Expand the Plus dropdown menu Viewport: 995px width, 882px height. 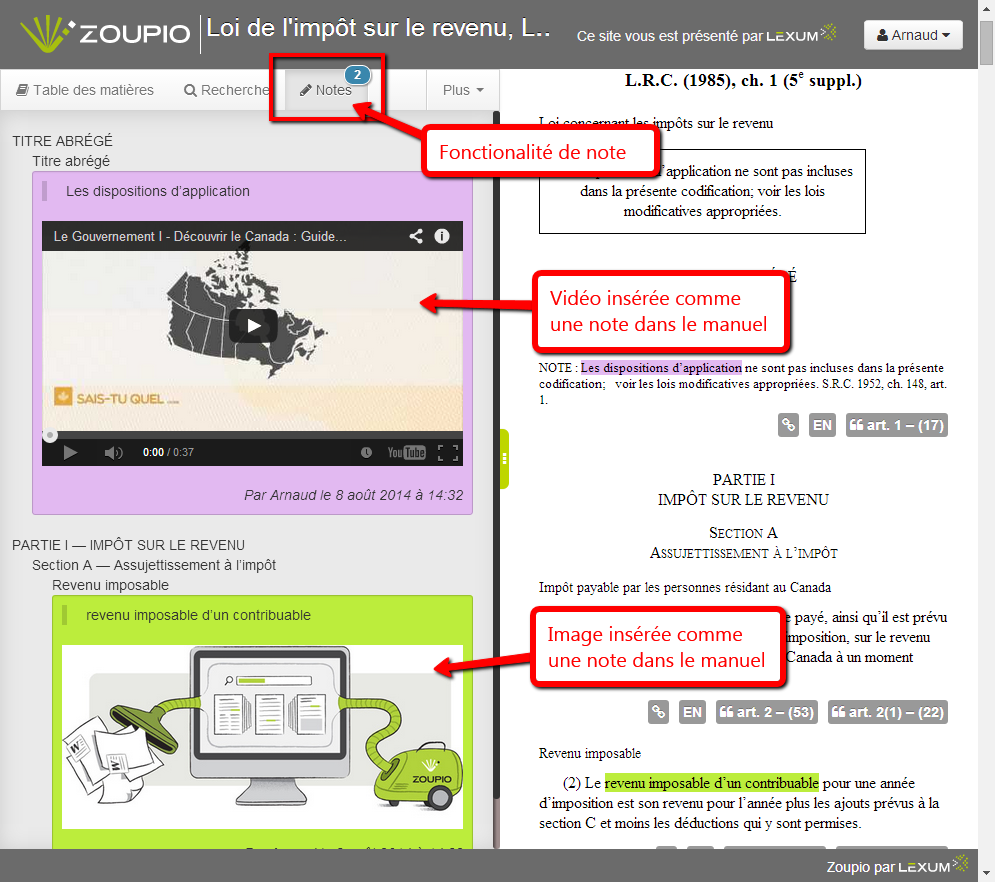coord(462,90)
